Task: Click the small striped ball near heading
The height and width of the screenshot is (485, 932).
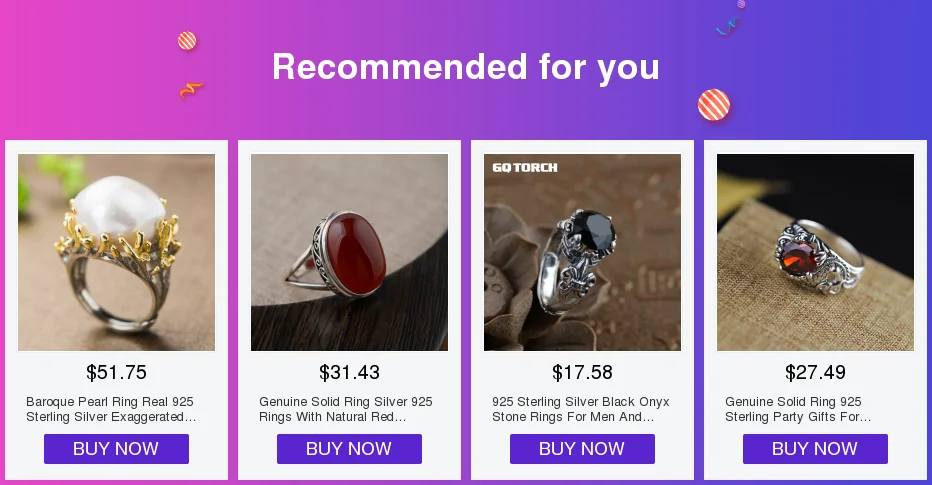Action: (187, 41)
